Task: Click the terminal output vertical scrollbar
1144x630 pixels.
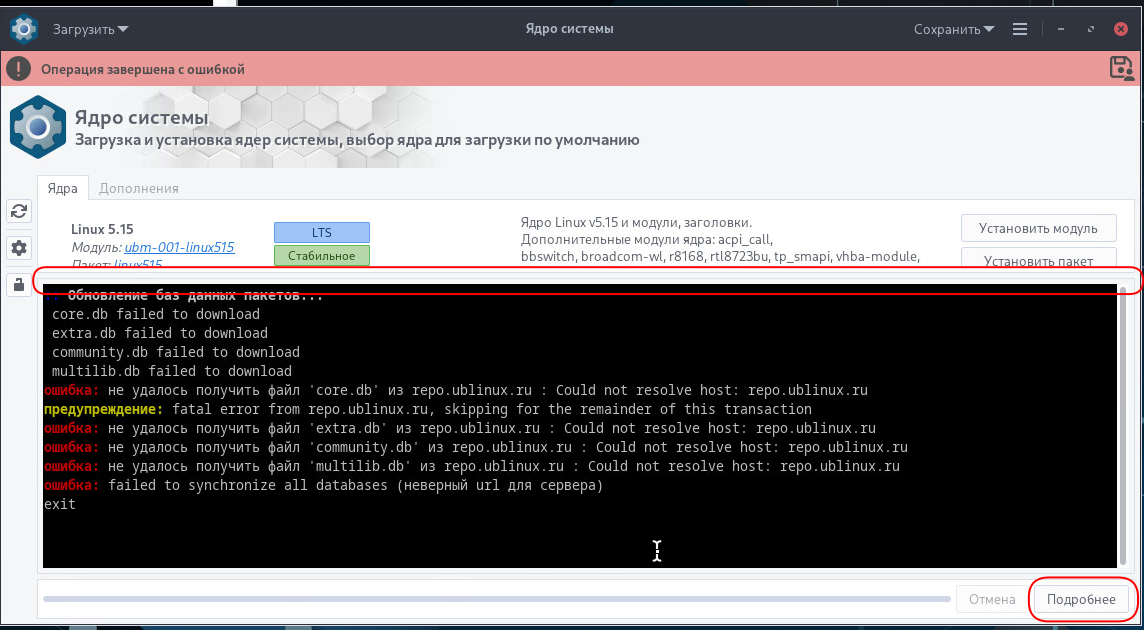Action: (1123, 426)
